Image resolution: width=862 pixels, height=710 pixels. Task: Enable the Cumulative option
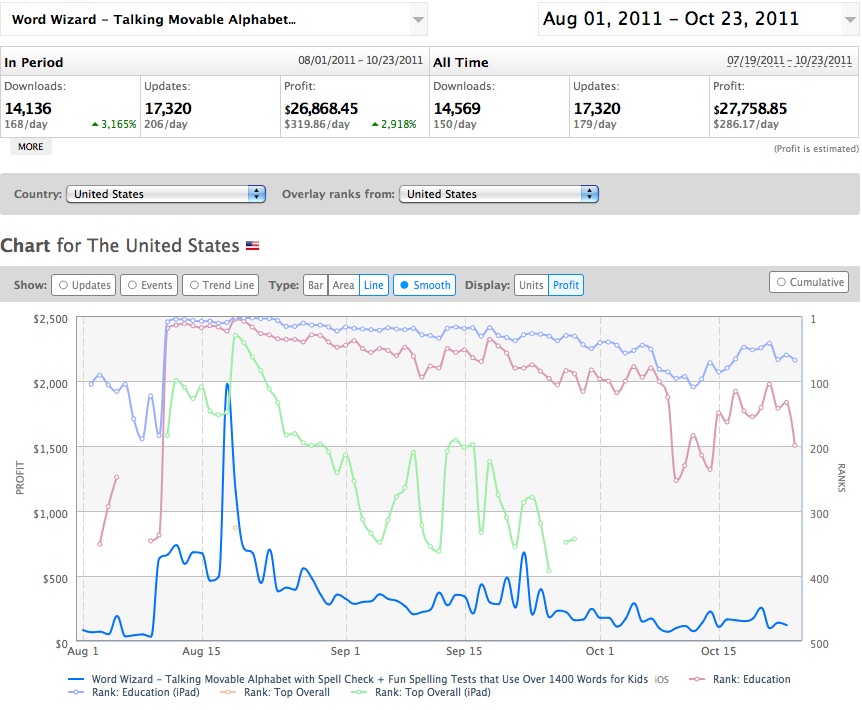click(809, 282)
